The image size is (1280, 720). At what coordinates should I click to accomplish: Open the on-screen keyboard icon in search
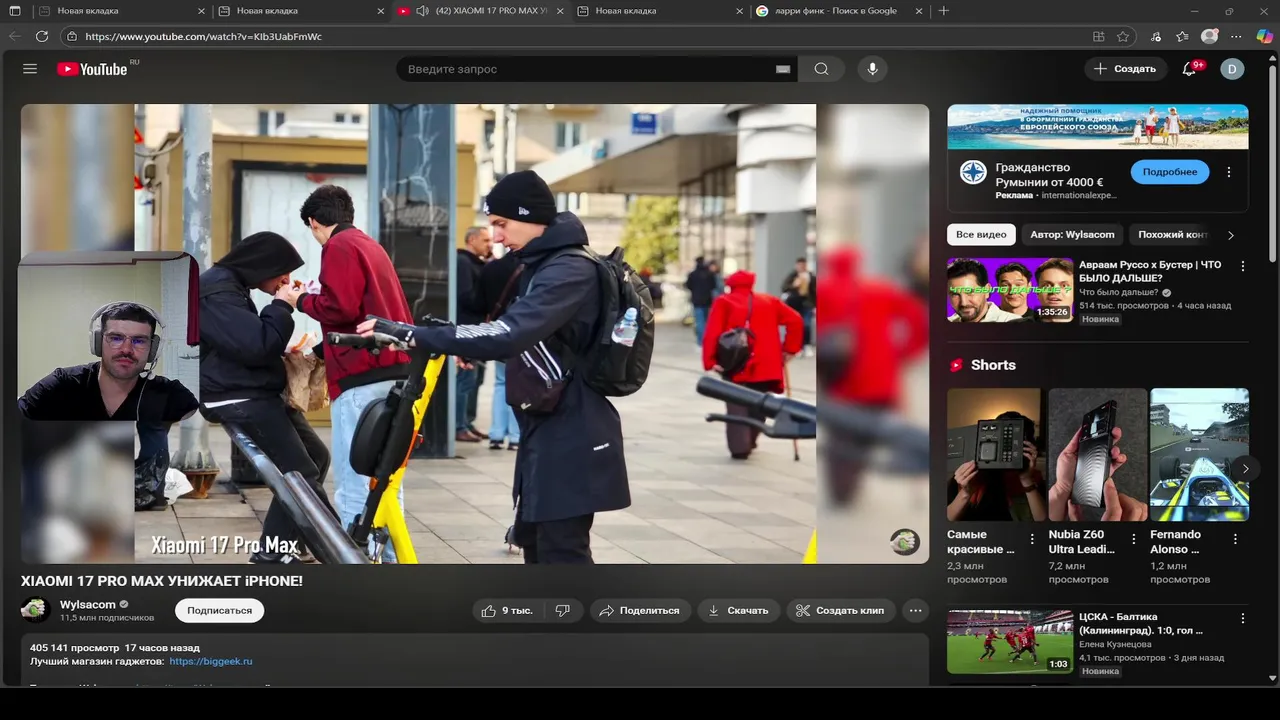(x=783, y=69)
